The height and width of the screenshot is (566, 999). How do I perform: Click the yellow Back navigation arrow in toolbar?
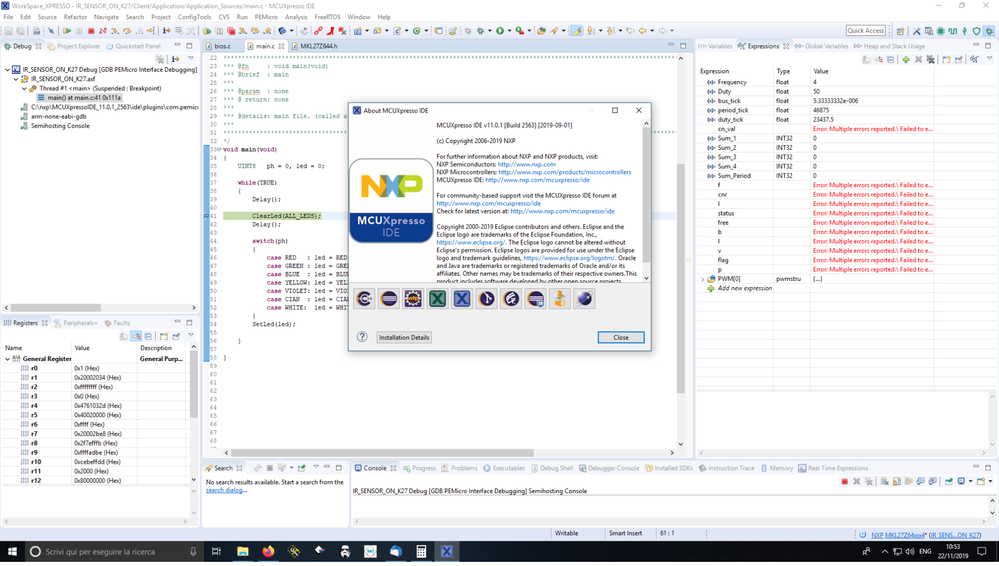pyautogui.click(x=642, y=31)
